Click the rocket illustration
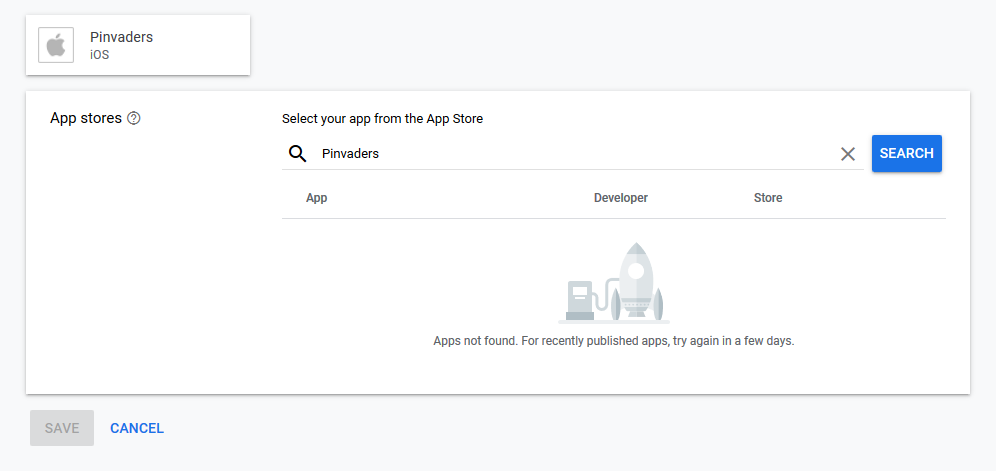The width and height of the screenshot is (996, 471). [638, 280]
